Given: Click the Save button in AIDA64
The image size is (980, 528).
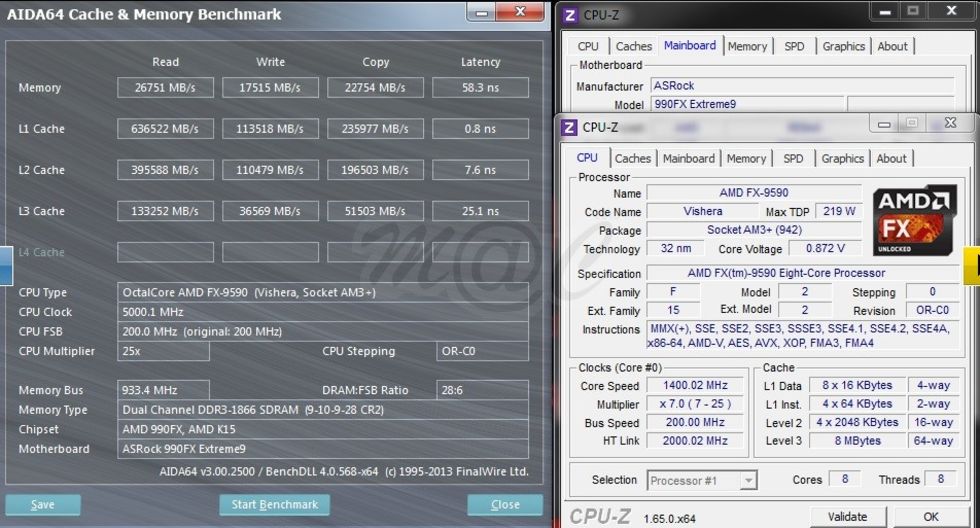Looking at the screenshot, I should point(43,504).
